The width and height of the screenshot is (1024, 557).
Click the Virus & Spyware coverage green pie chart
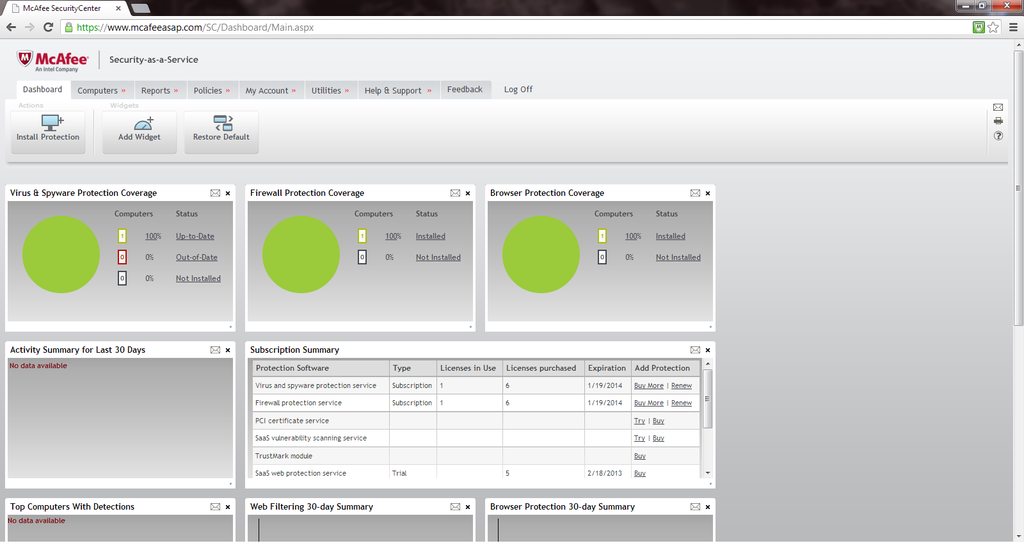[x=61, y=255]
